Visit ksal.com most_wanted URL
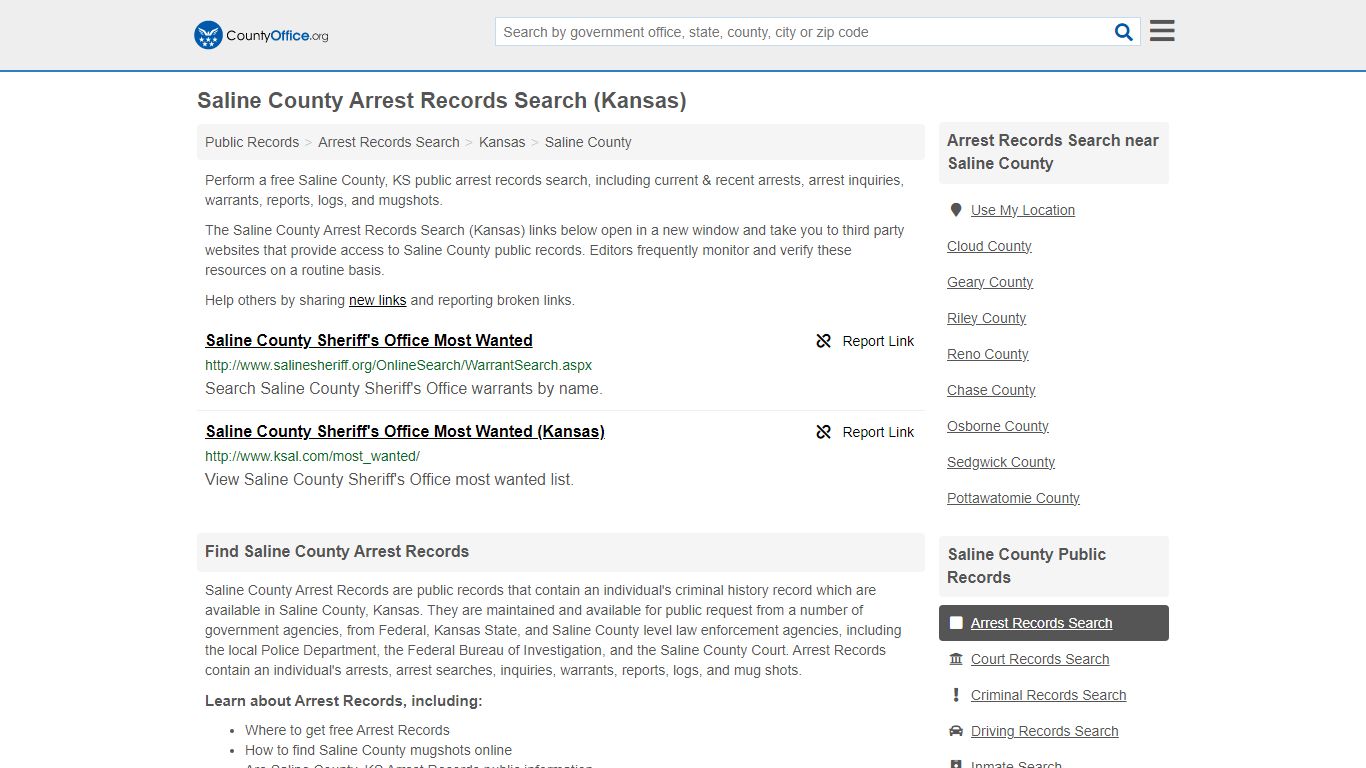Screen dimensions: 1366x768 (x=312, y=456)
